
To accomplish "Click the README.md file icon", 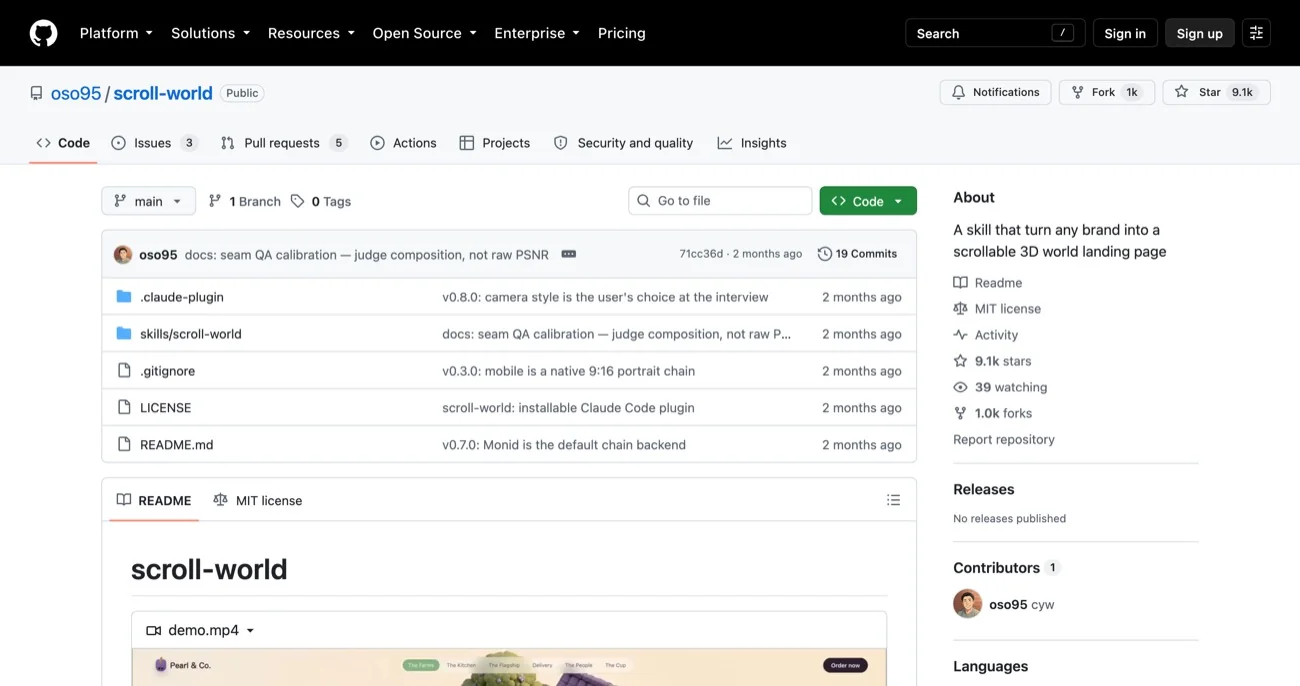I will [124, 445].
